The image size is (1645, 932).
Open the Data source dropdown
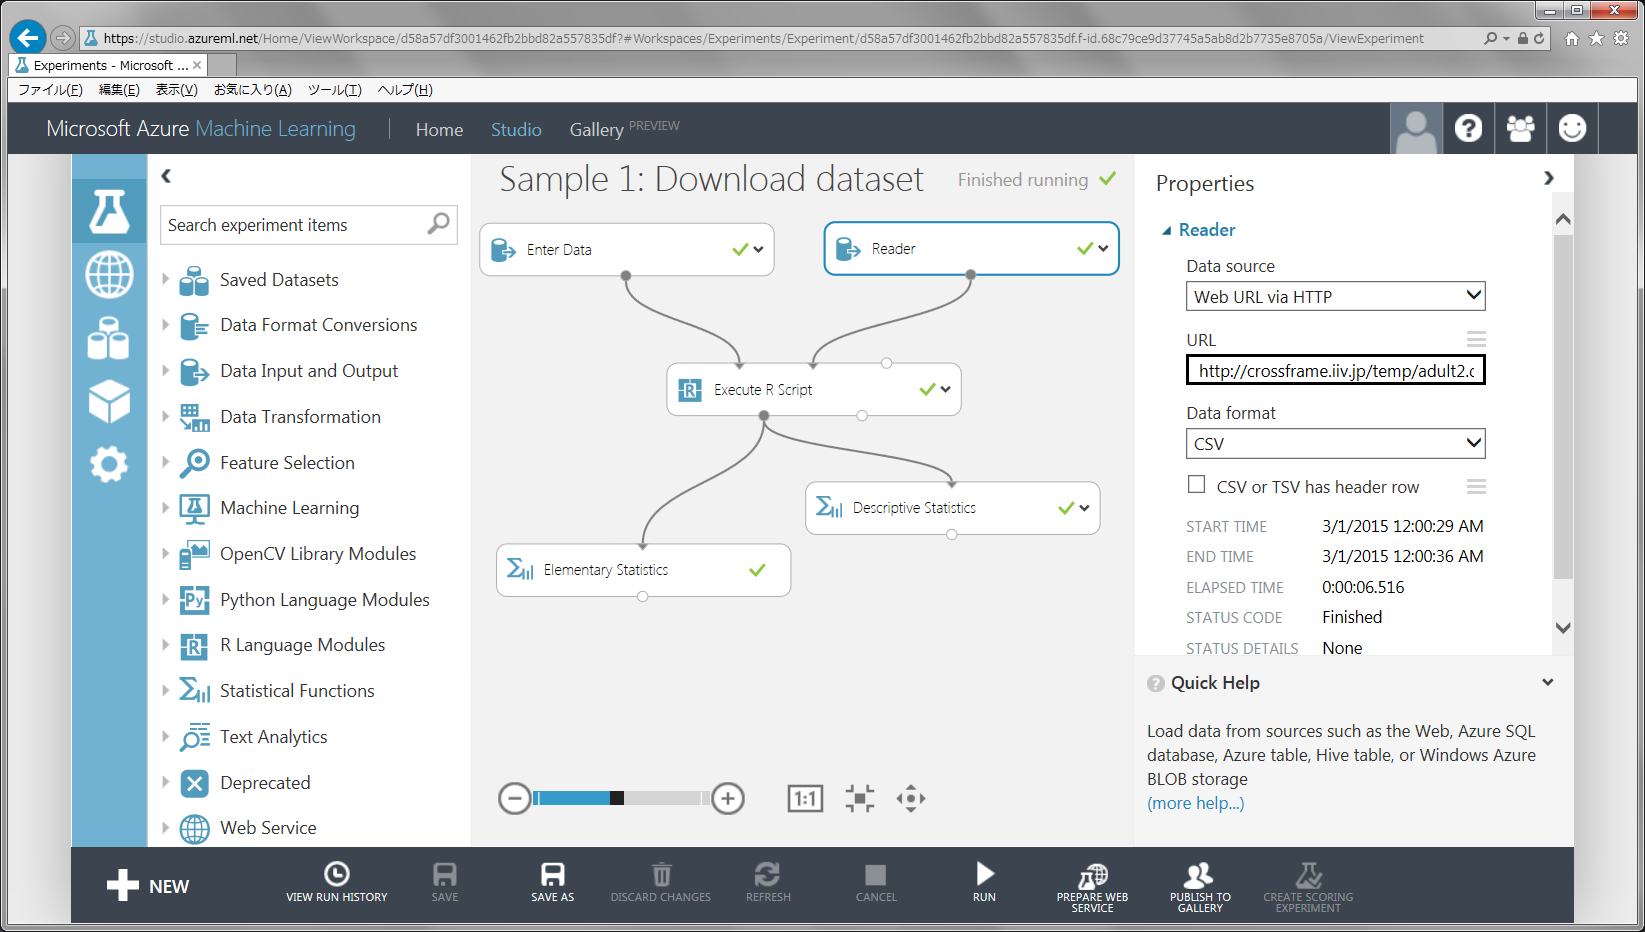click(1335, 297)
